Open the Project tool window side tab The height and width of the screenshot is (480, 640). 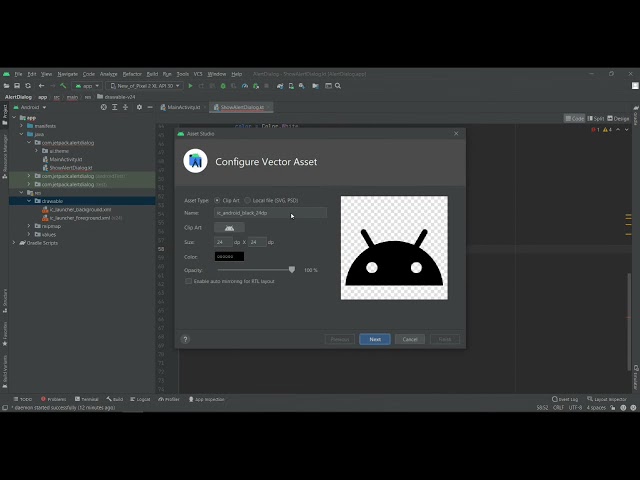pyautogui.click(x=4, y=114)
